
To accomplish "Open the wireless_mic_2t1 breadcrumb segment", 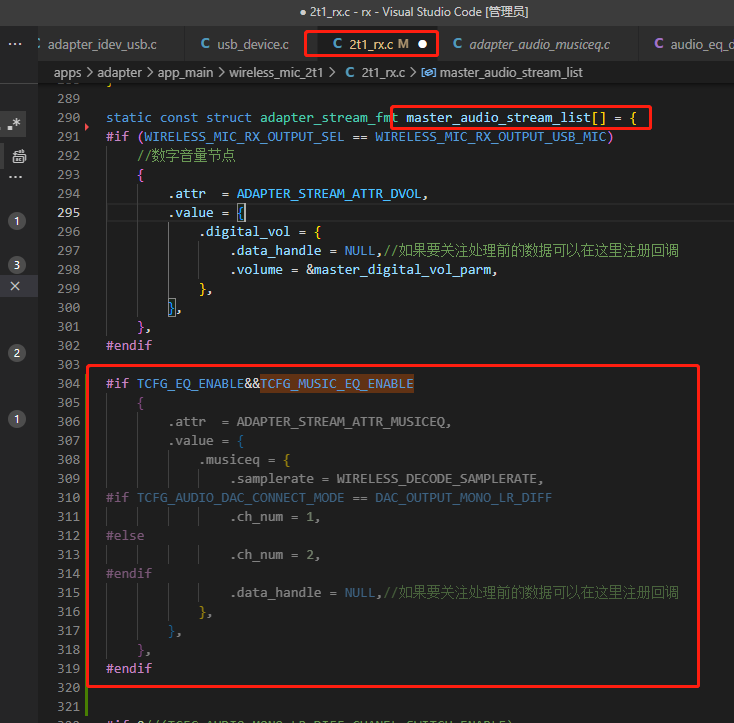I will (x=276, y=73).
